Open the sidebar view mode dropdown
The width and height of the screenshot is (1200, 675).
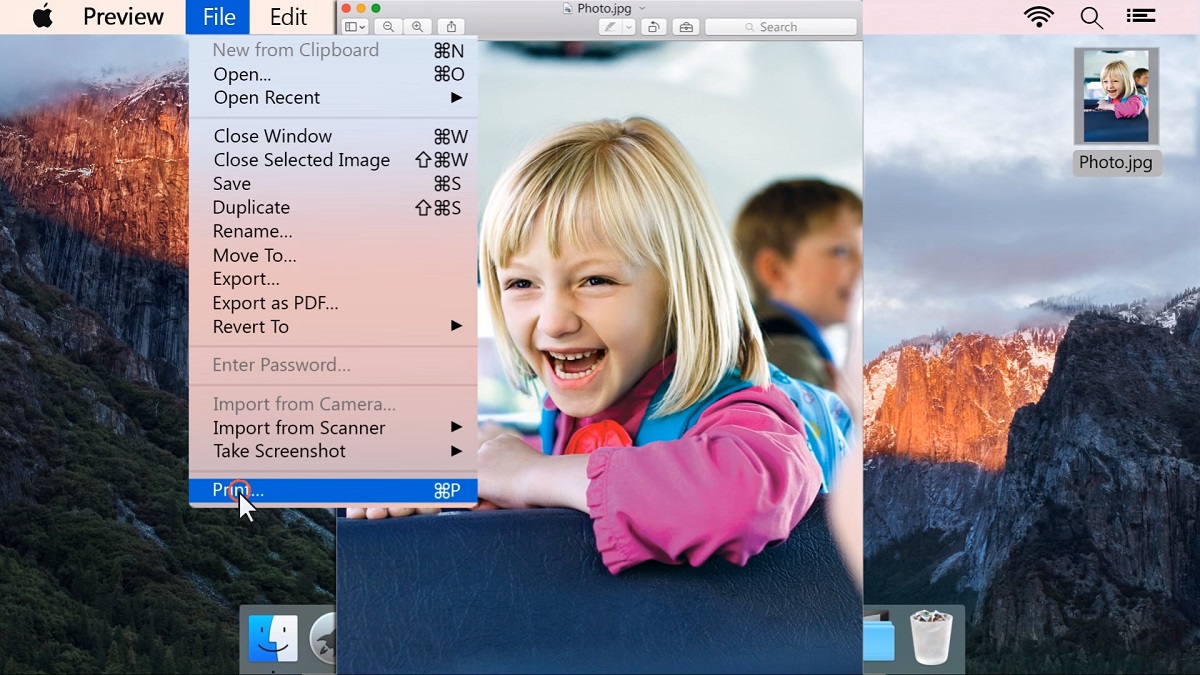[354, 27]
